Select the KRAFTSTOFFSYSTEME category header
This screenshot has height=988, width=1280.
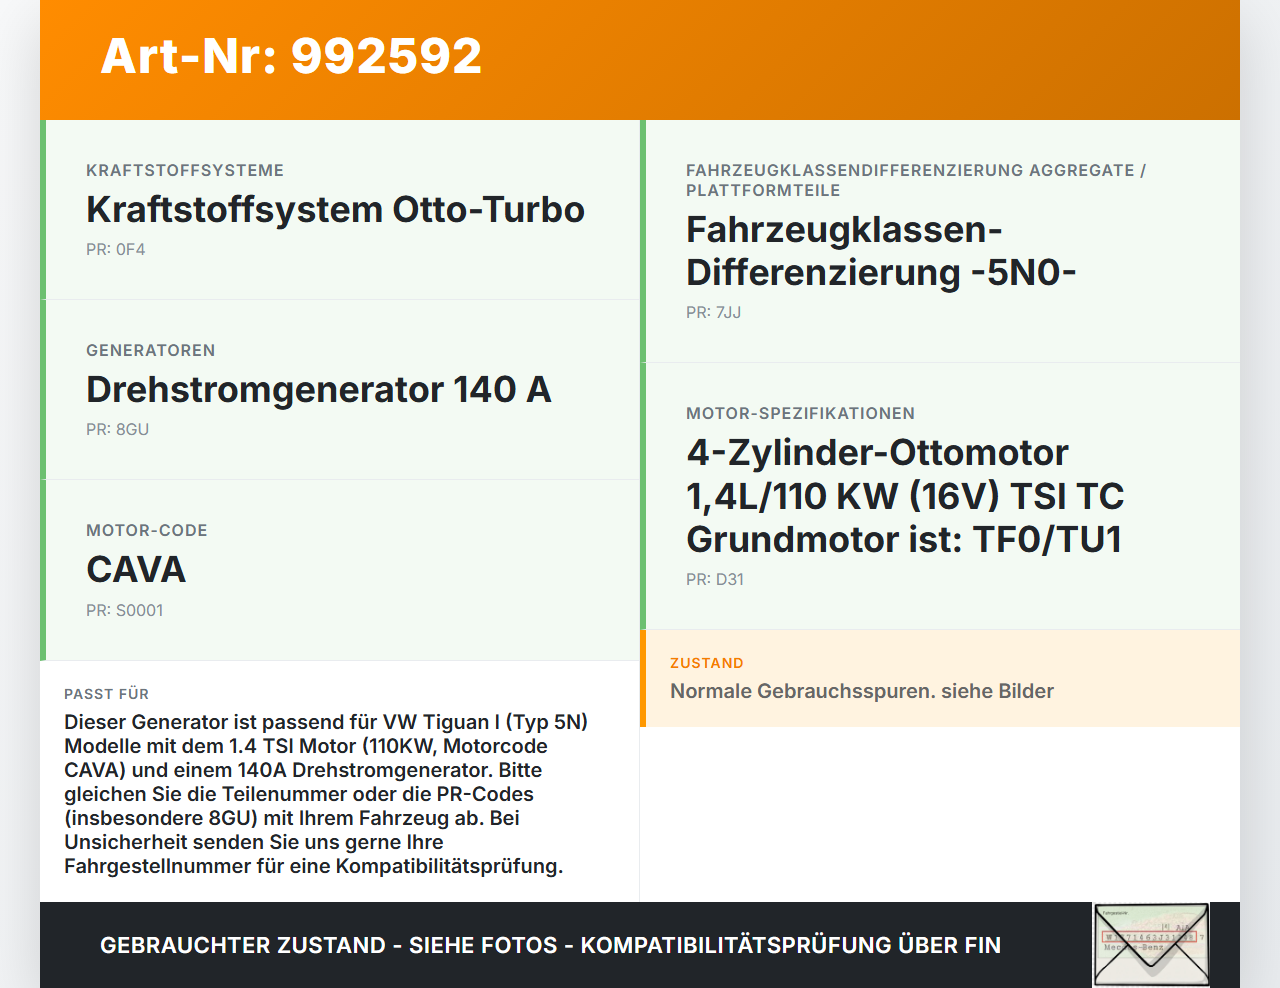185,170
